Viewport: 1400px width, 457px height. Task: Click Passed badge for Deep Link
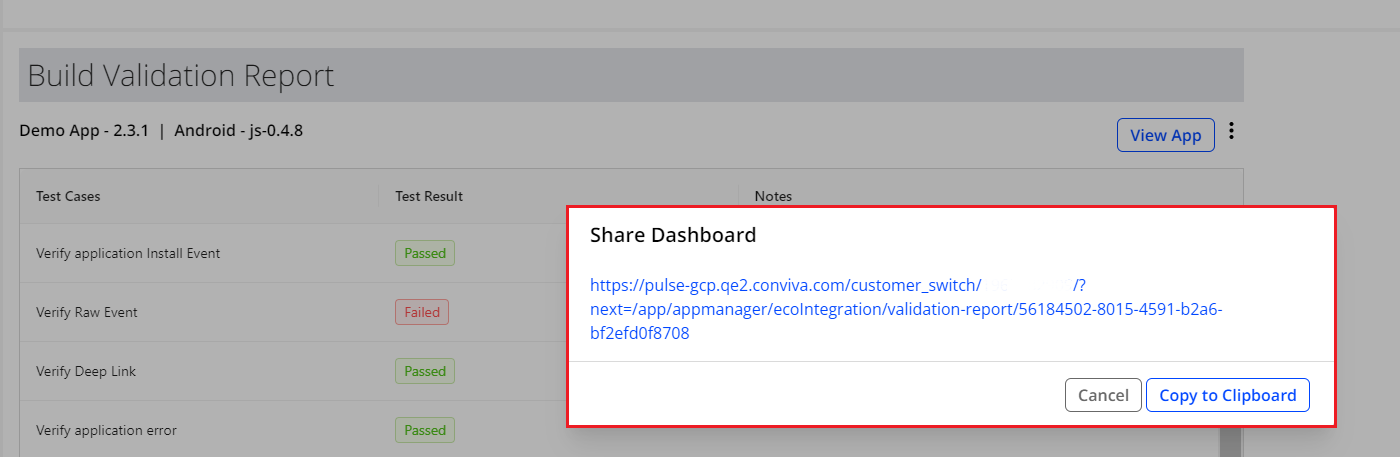(x=424, y=371)
